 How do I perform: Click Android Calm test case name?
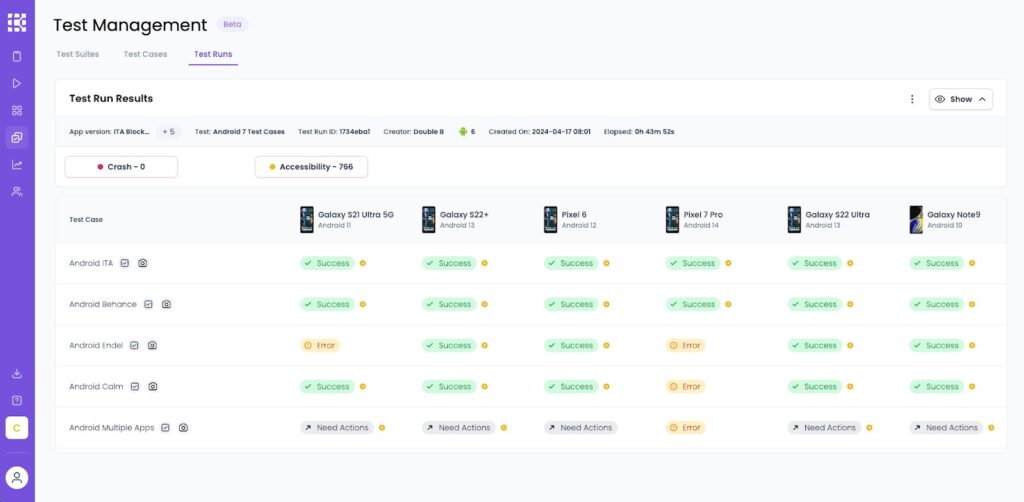(x=96, y=386)
